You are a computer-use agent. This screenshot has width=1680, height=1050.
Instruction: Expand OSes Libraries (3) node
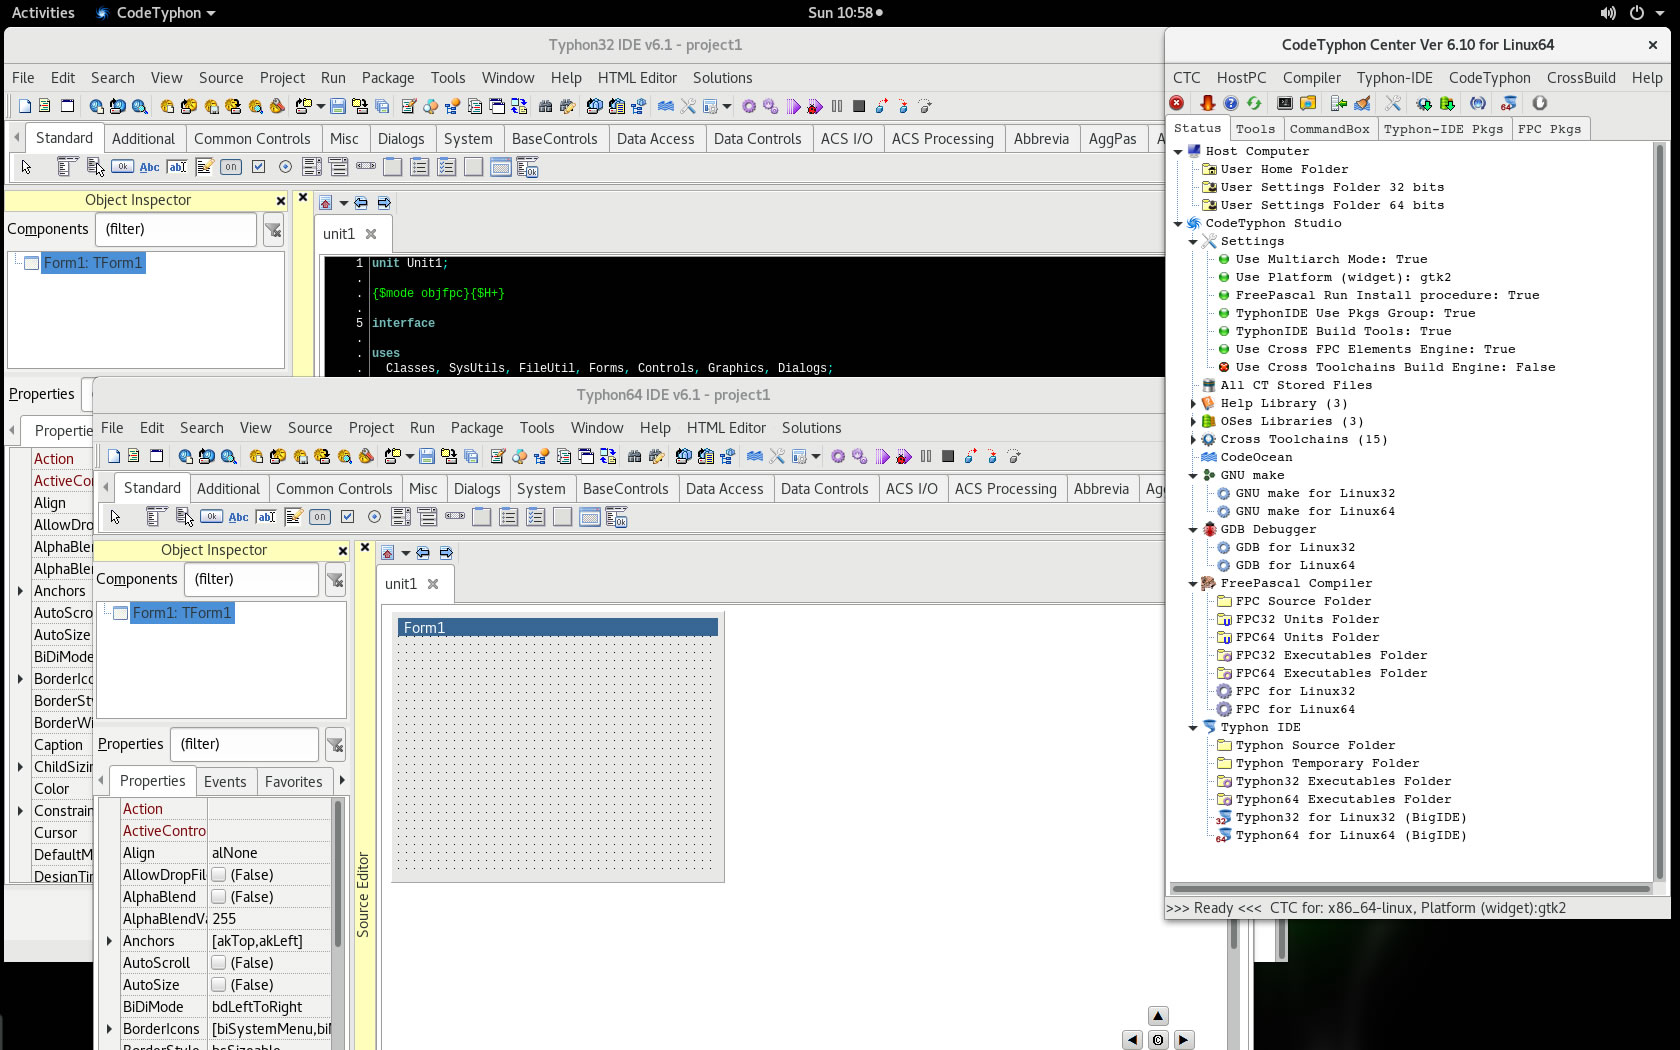tap(1193, 422)
